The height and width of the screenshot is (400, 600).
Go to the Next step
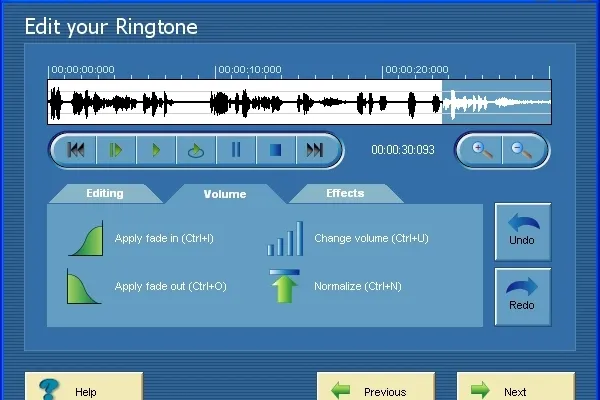click(x=516, y=387)
